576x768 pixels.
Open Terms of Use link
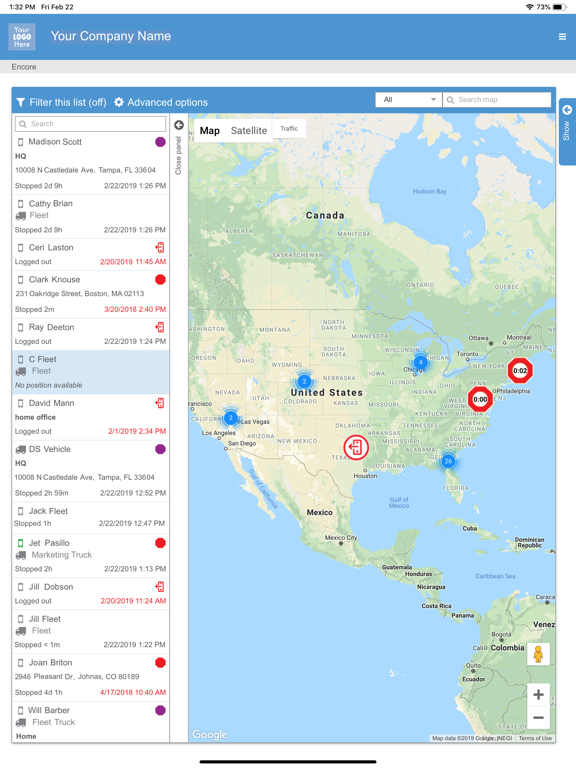point(535,738)
